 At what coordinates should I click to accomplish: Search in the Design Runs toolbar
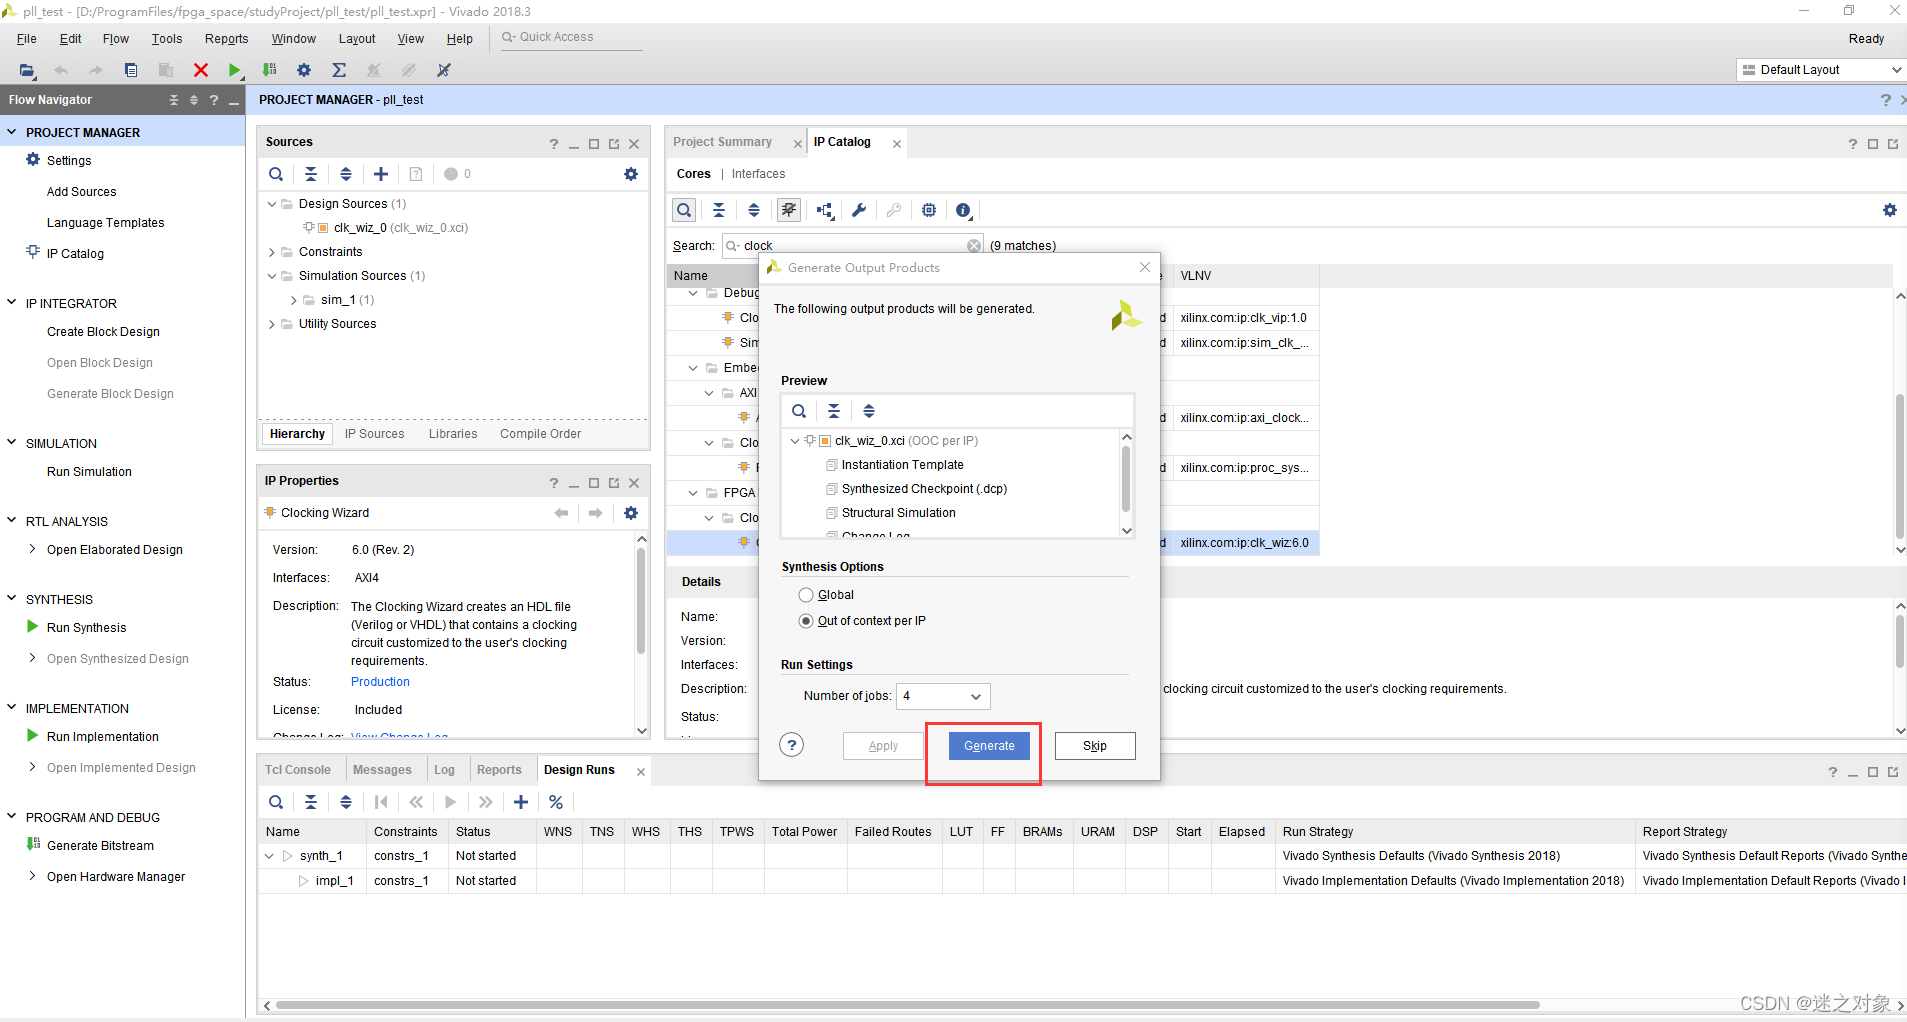(x=276, y=802)
